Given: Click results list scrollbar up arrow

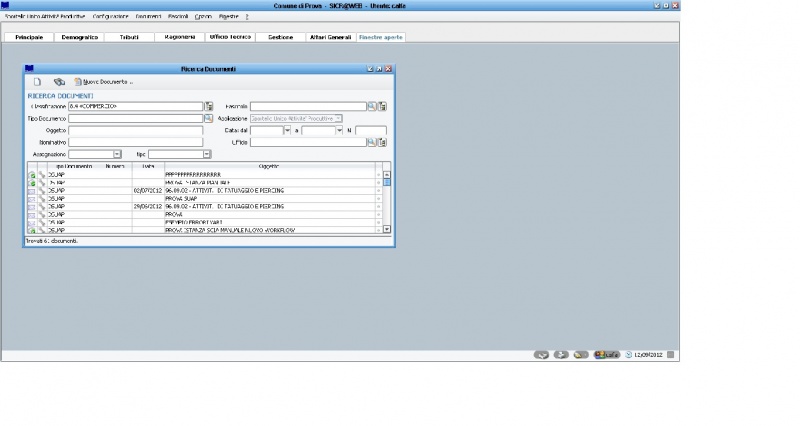Looking at the screenshot, I should pos(387,175).
